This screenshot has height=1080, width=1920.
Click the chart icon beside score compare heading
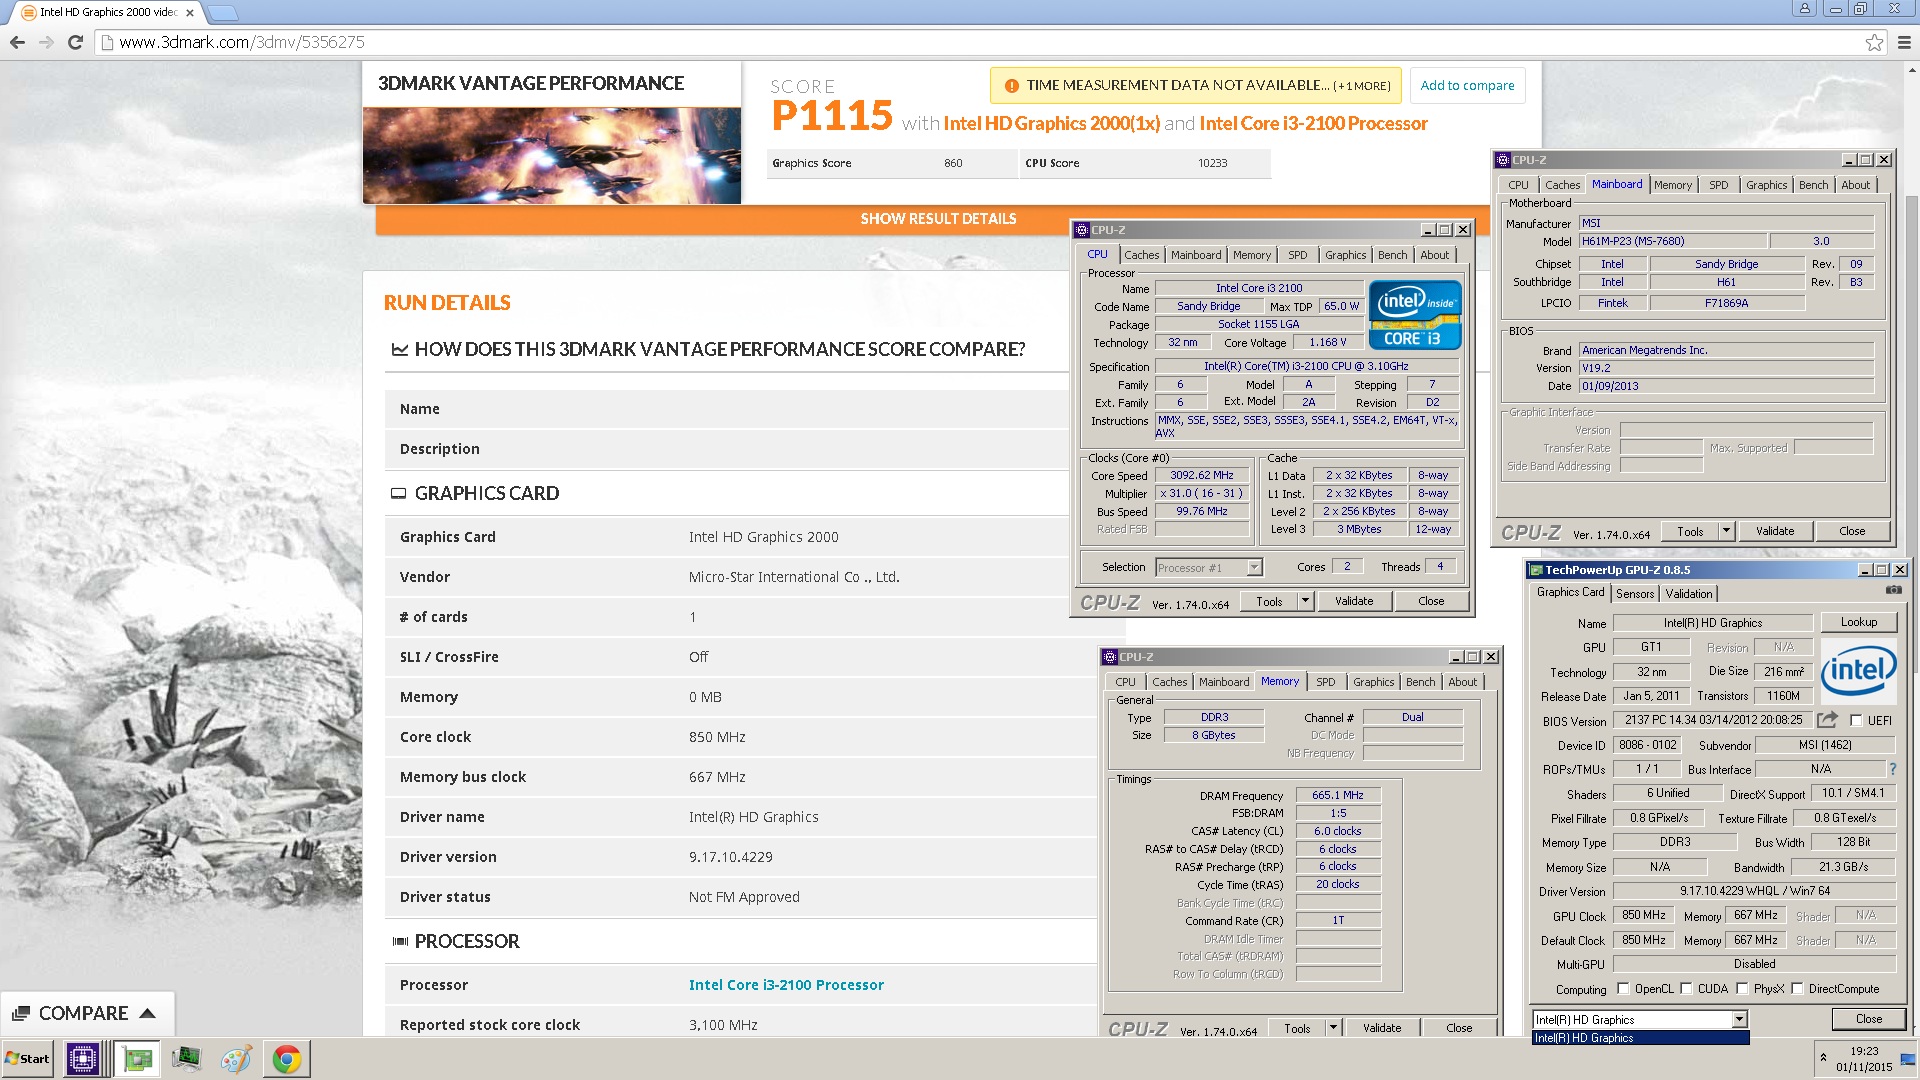400,350
